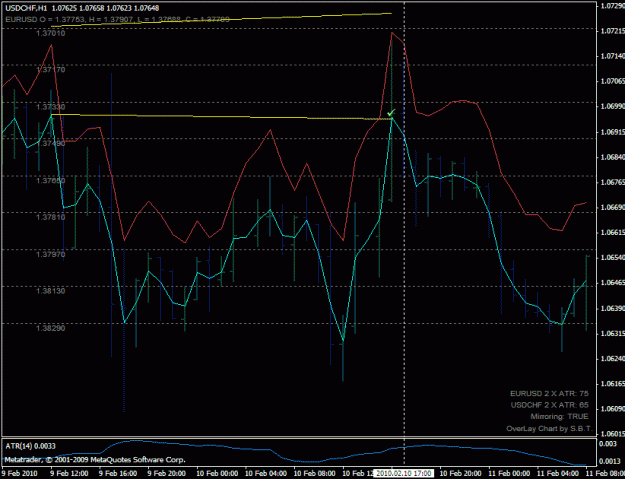This screenshot has width=625, height=479.
Task: Click the 1.38130 overlay price label
Action: [x=51, y=291]
